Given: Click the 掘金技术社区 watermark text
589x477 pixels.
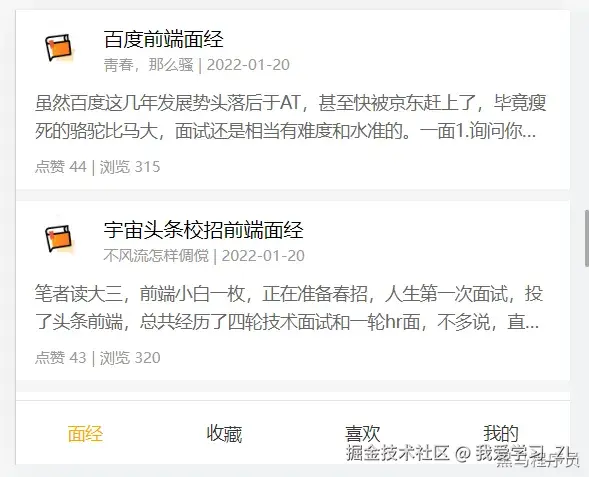Looking at the screenshot, I should (x=397, y=453).
